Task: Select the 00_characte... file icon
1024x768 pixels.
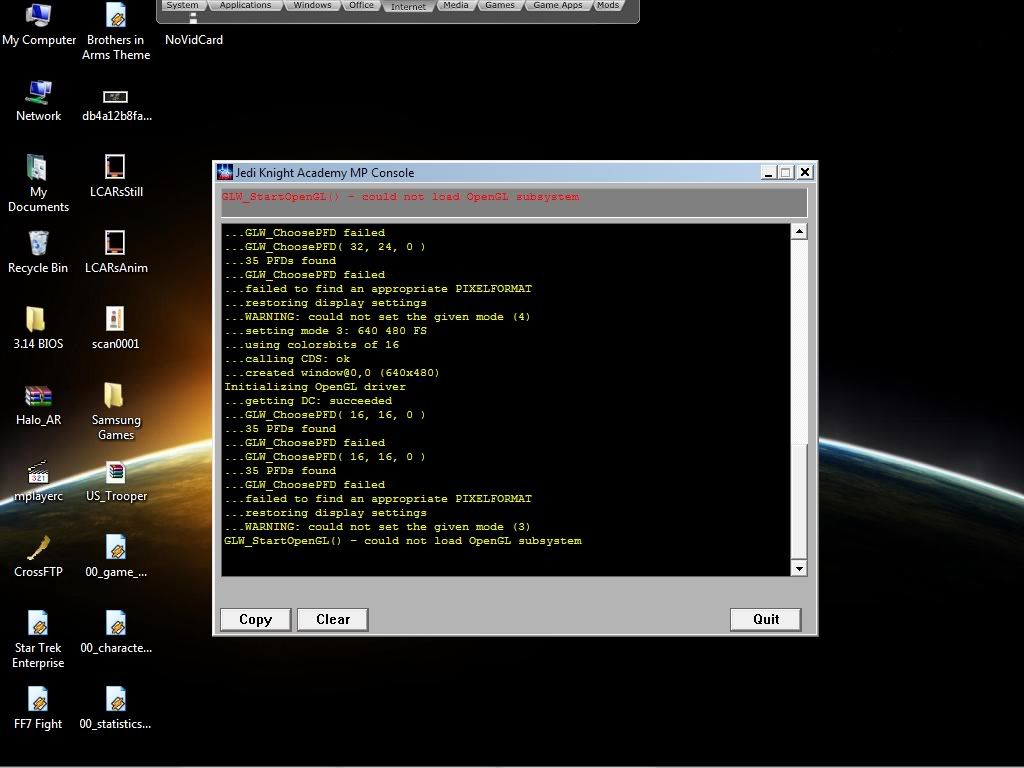Action: point(116,632)
